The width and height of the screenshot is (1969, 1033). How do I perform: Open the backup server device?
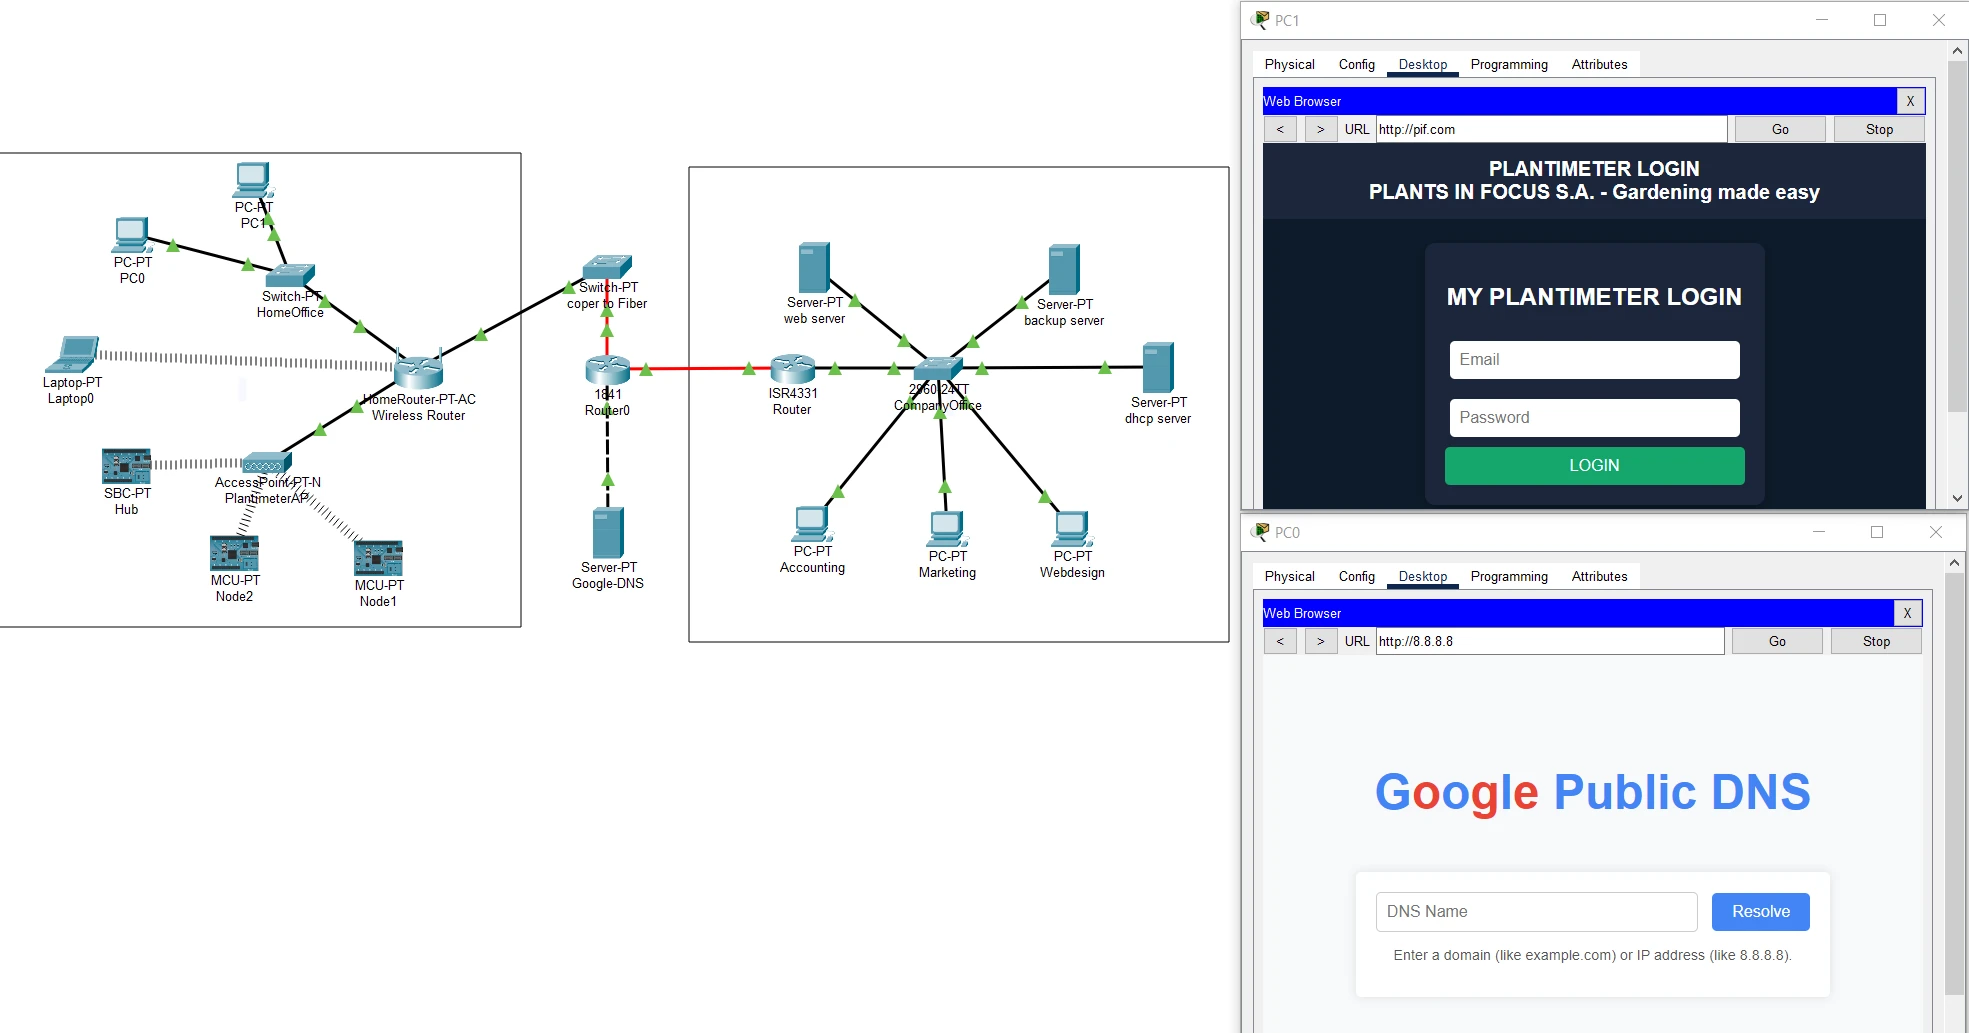coord(1063,270)
